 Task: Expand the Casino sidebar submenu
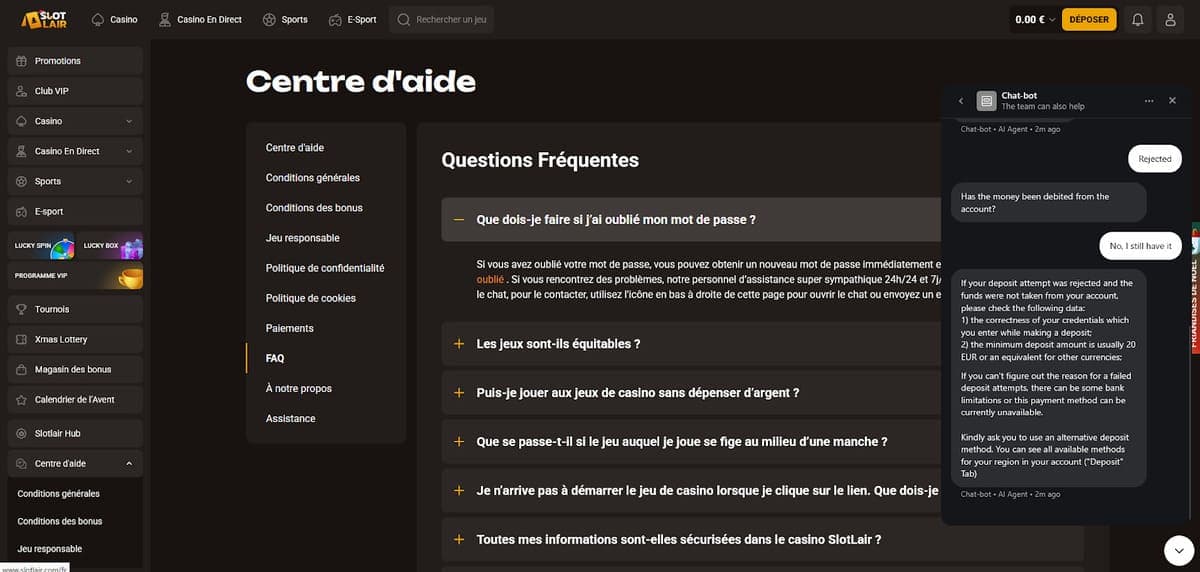pos(129,121)
